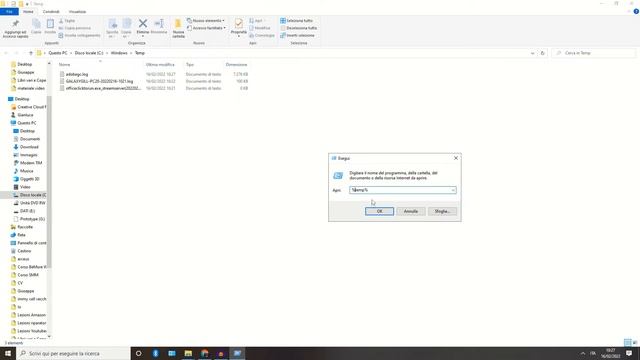Click the Windows Start button

coord(8,353)
